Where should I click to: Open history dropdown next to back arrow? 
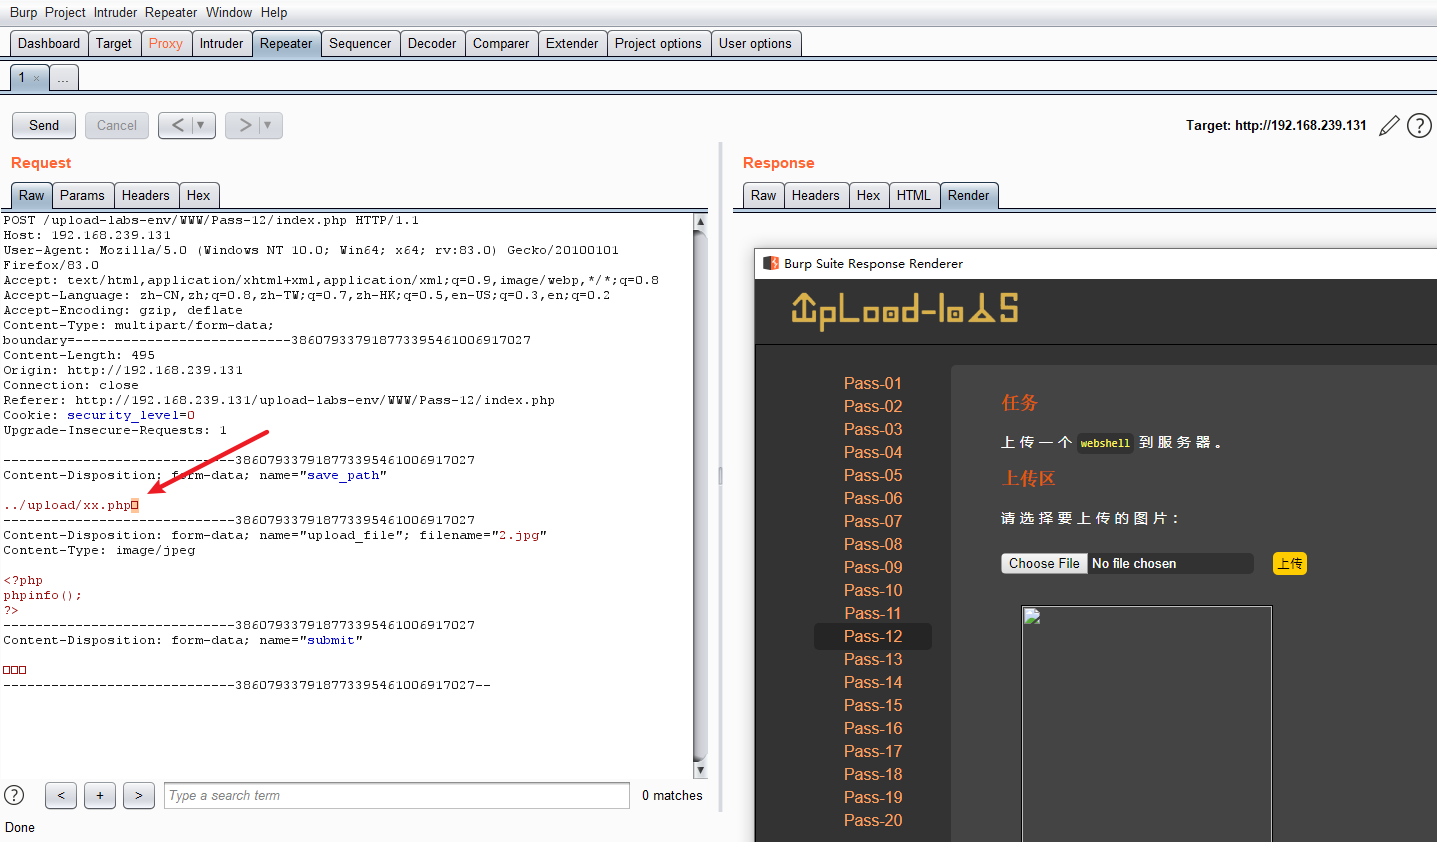pyautogui.click(x=202, y=125)
